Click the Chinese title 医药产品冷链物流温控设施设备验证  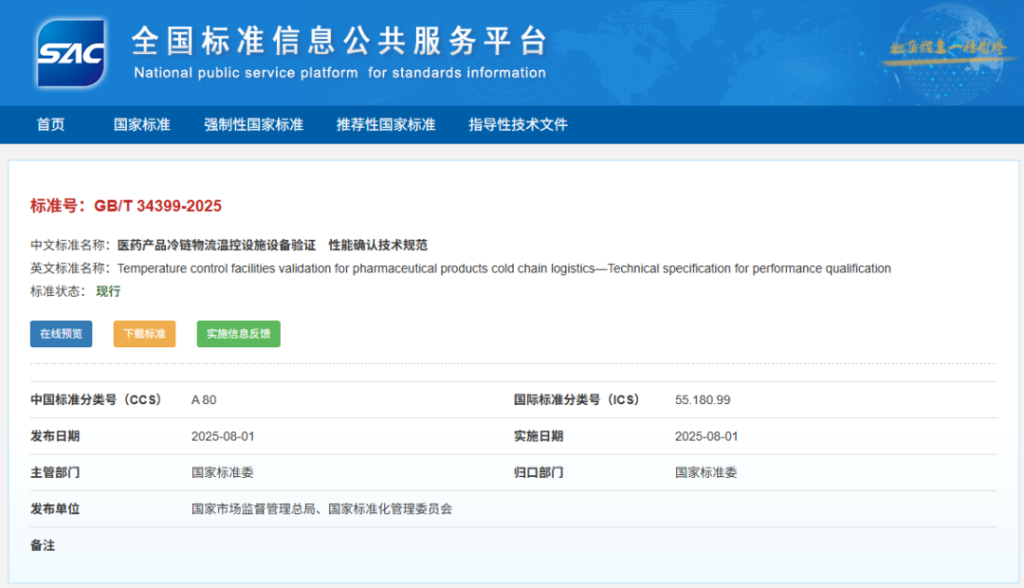[x=216, y=245]
